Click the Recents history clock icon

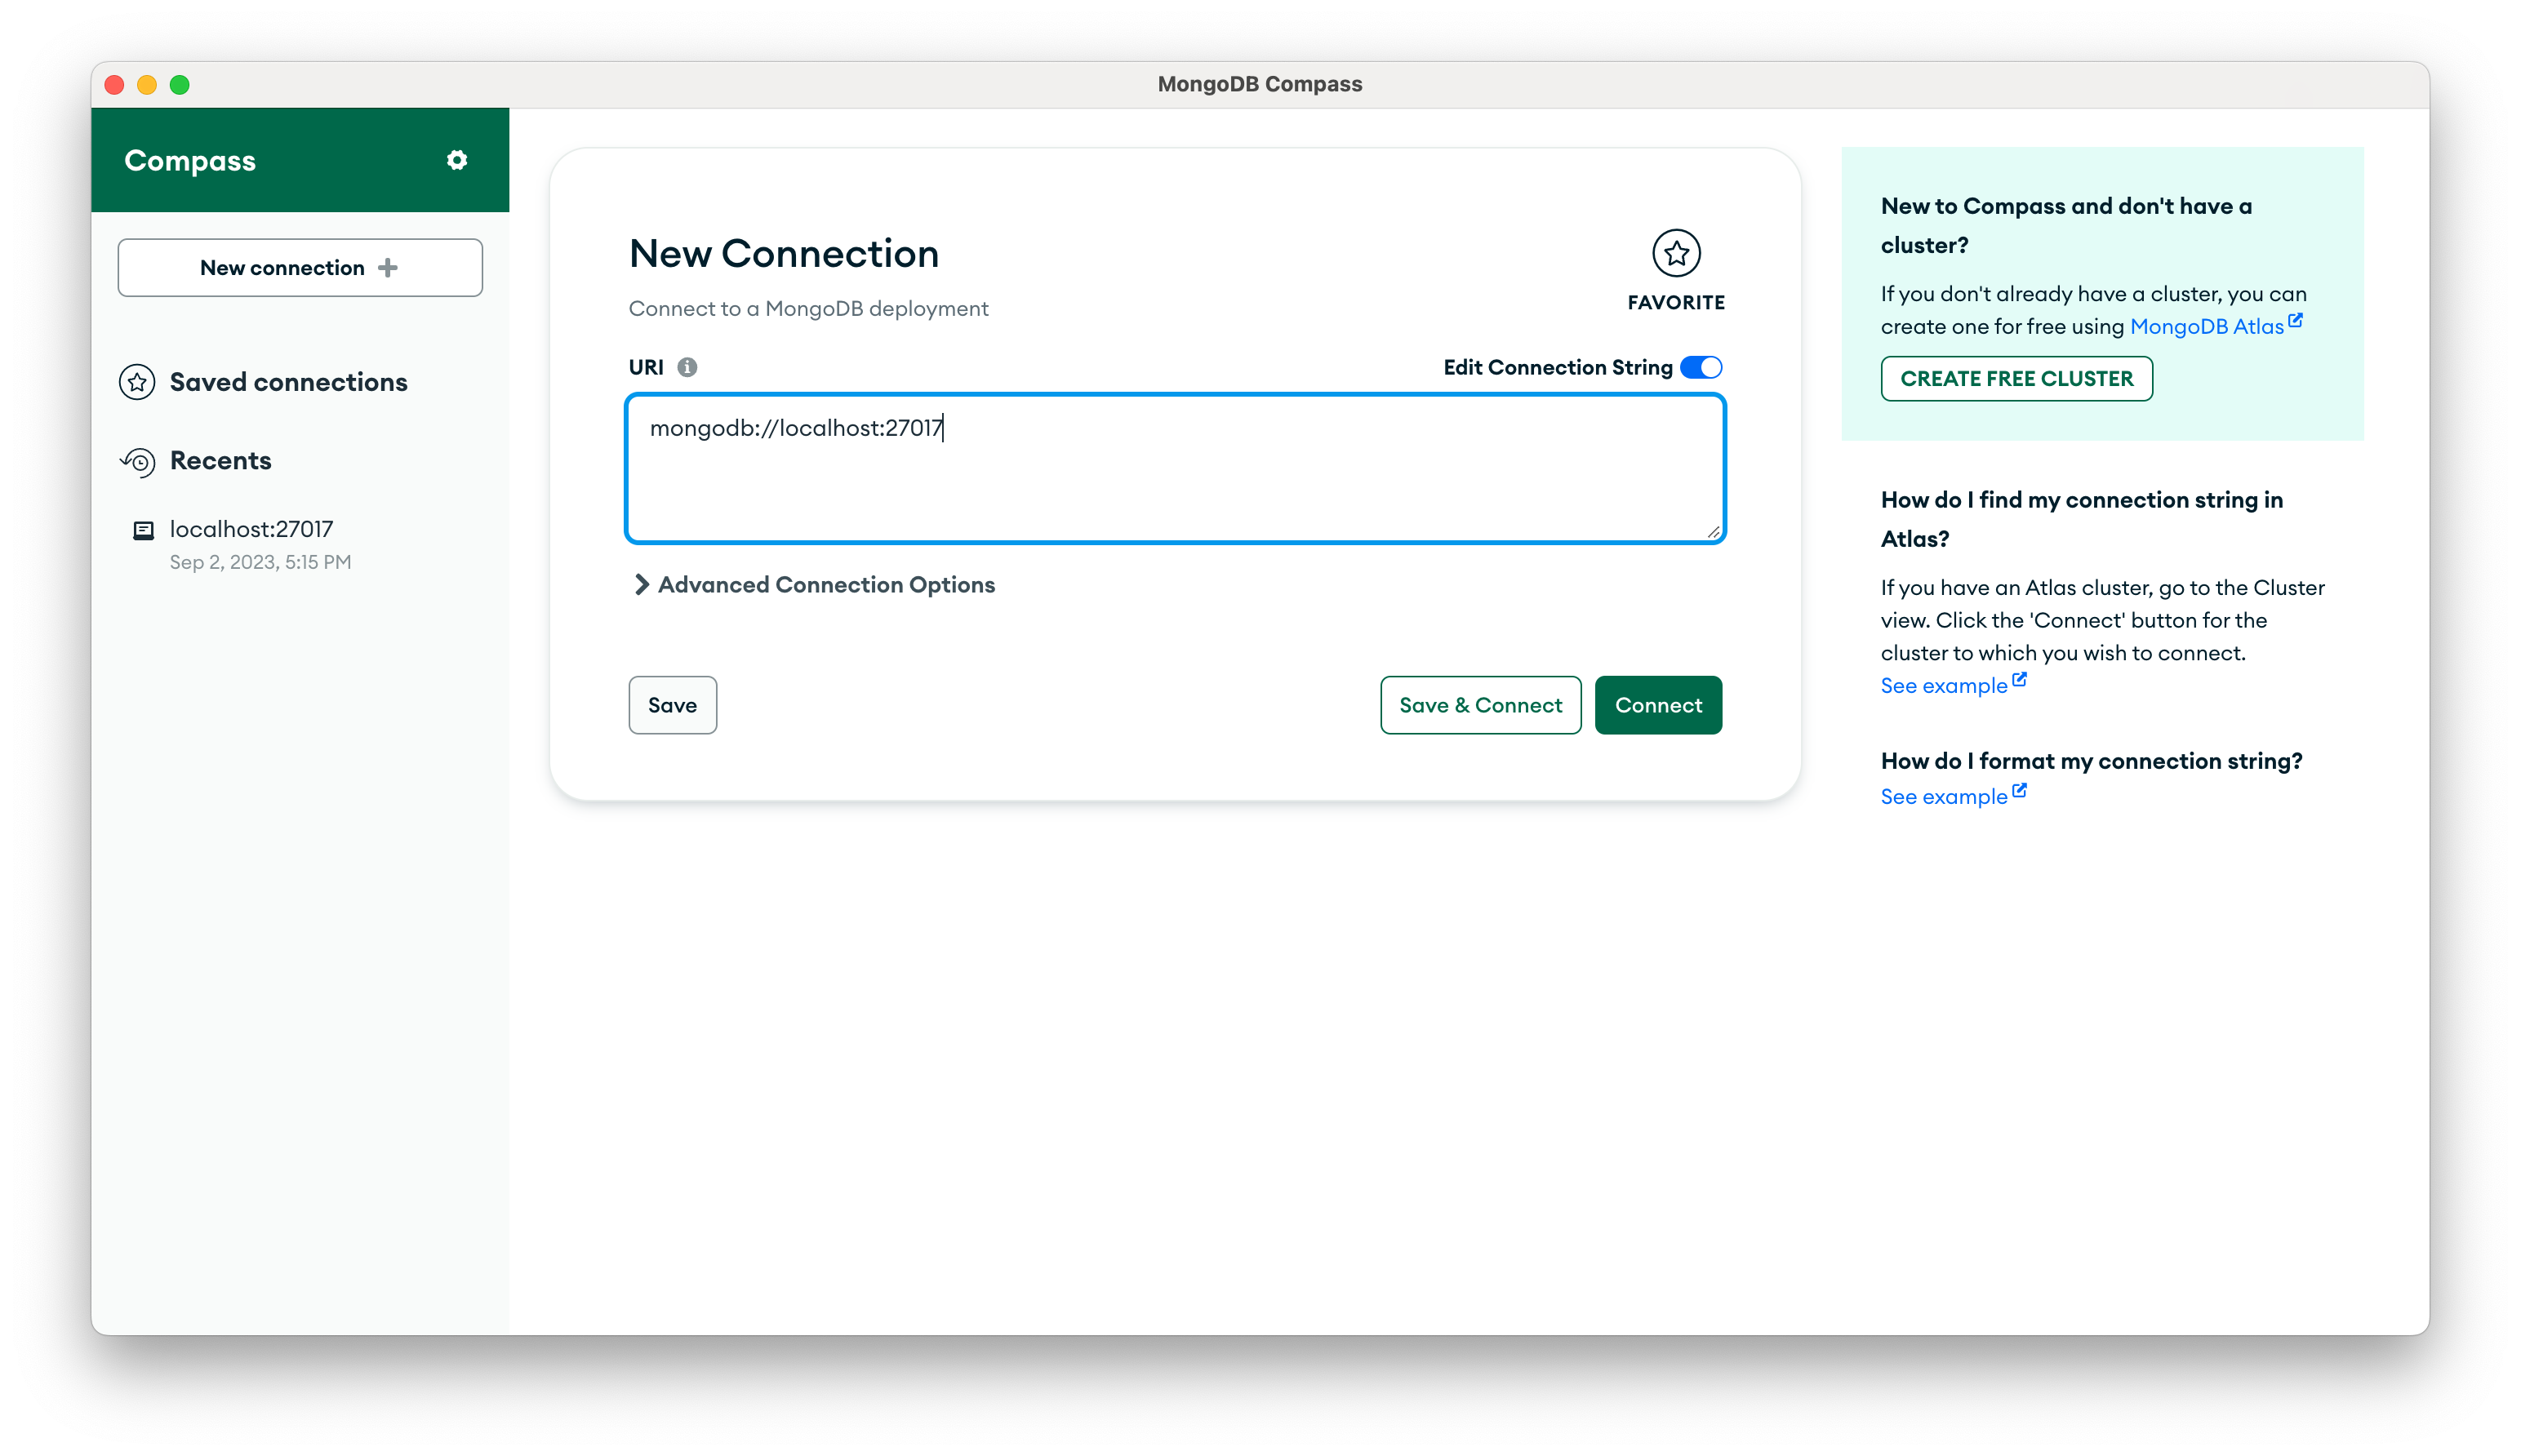[138, 461]
